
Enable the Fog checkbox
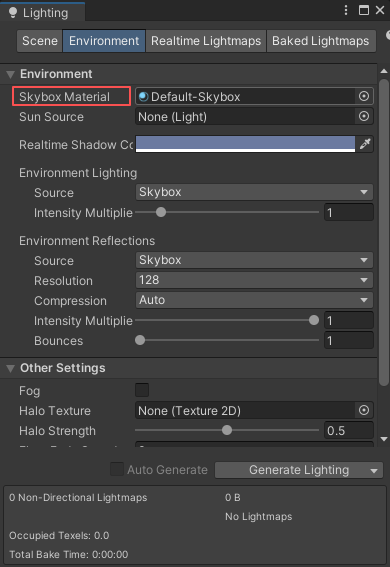(x=142, y=390)
